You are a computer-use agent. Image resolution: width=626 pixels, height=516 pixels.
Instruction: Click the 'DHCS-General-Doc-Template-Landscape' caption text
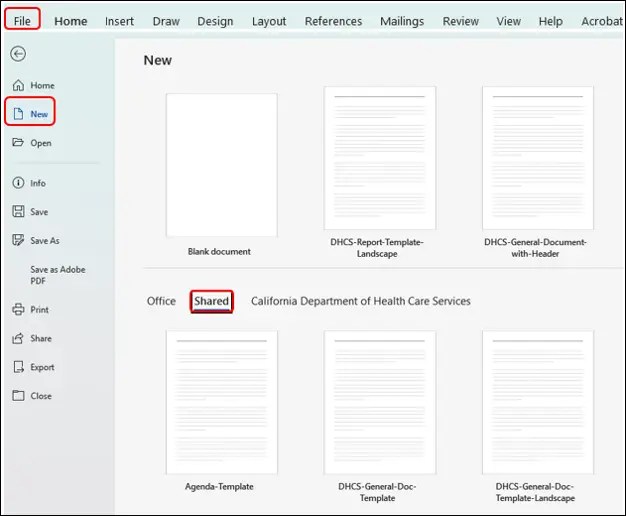[x=535, y=492]
